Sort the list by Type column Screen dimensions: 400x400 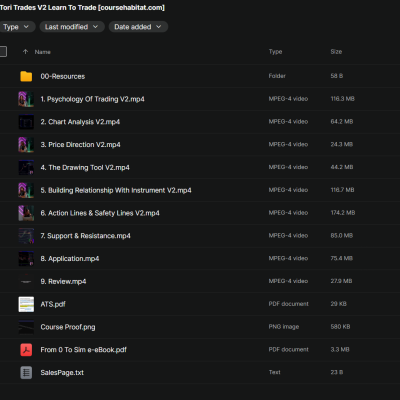point(275,52)
